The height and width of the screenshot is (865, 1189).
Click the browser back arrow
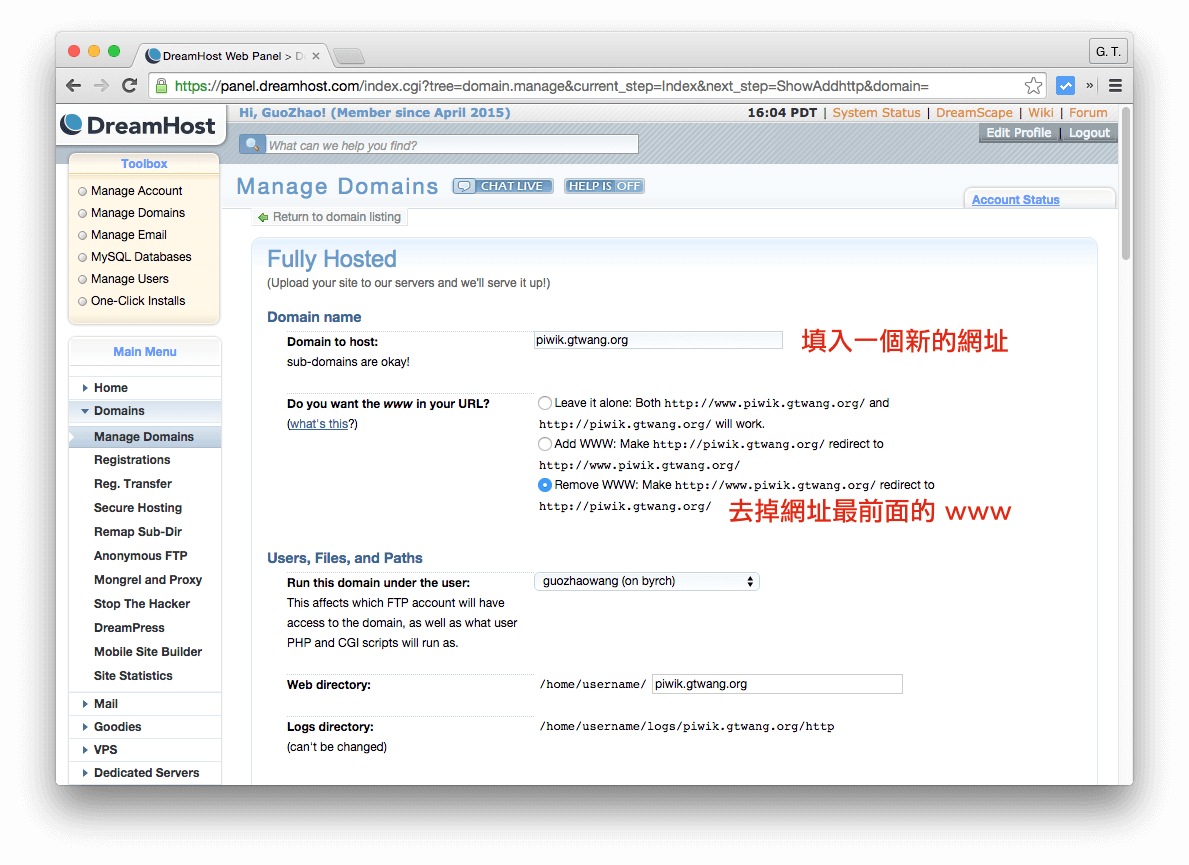(74, 86)
